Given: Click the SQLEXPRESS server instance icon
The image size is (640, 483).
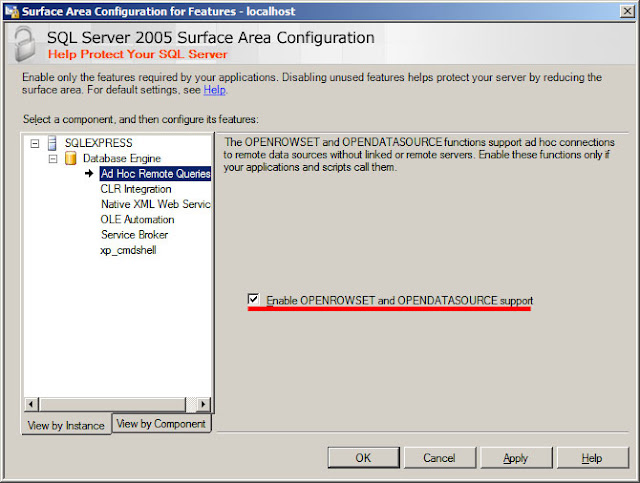Looking at the screenshot, I should pyautogui.click(x=53, y=143).
